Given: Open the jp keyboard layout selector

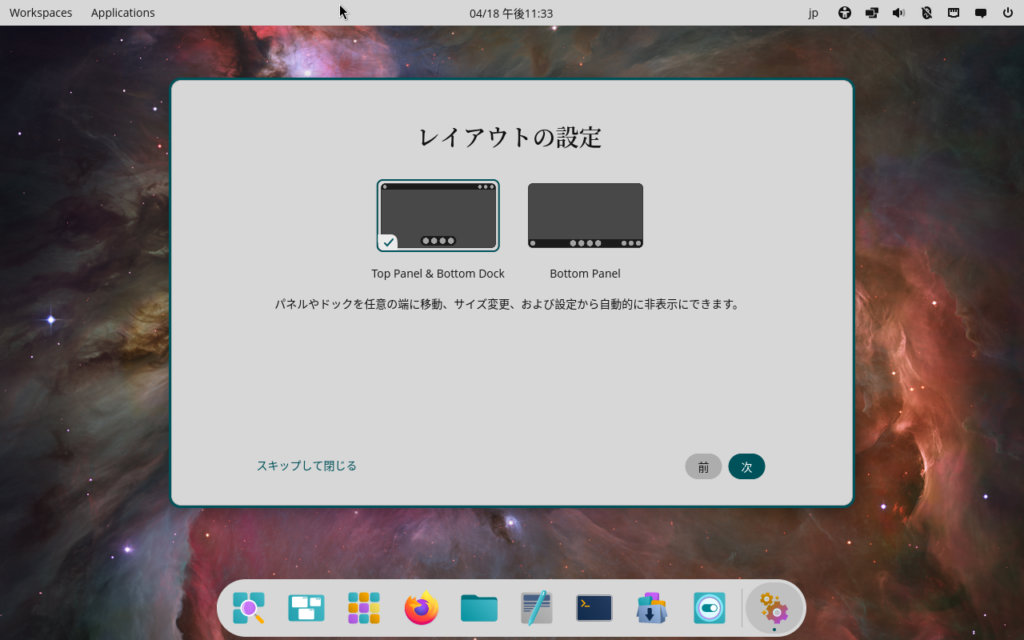Looking at the screenshot, I should (813, 13).
